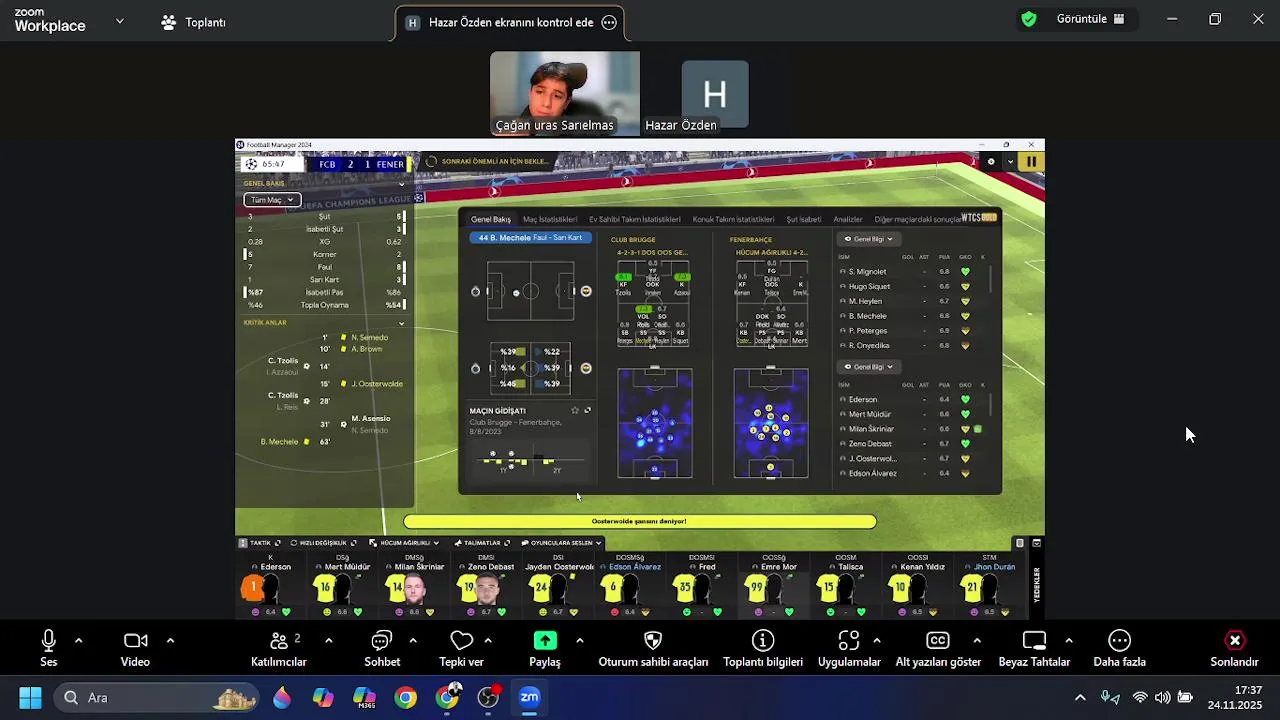Click the Toplantı button
The width and height of the screenshot is (1280, 720).
(194, 22)
